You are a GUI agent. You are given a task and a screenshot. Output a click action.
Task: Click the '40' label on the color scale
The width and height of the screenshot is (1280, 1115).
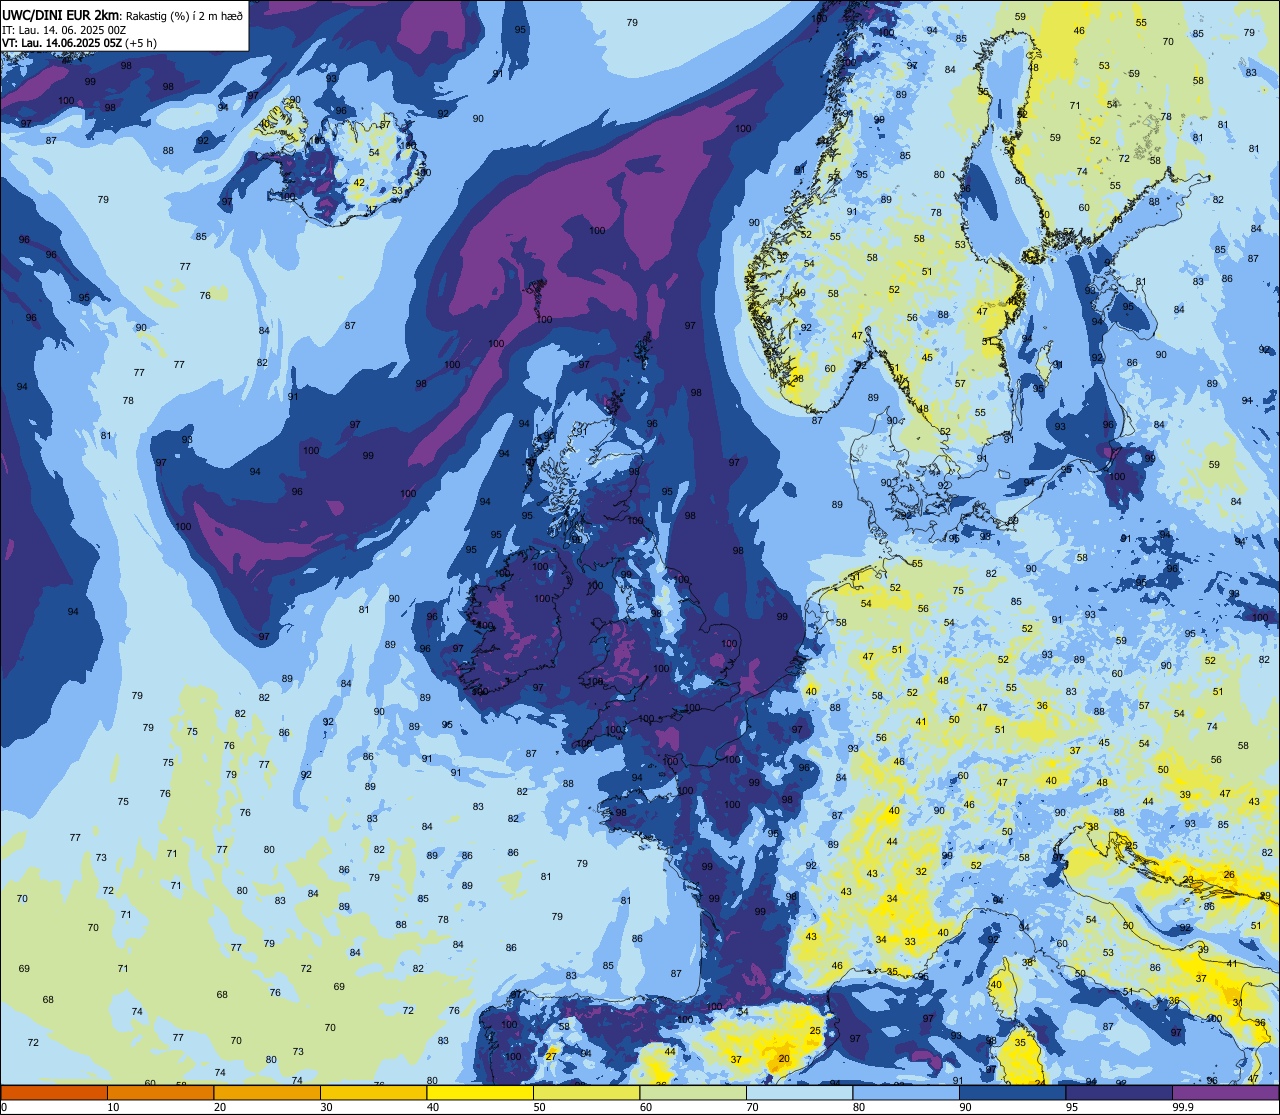(x=433, y=1107)
